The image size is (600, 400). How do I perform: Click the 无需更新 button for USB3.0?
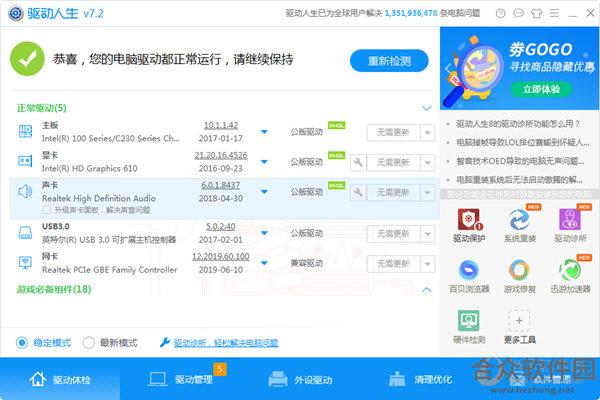tap(393, 234)
